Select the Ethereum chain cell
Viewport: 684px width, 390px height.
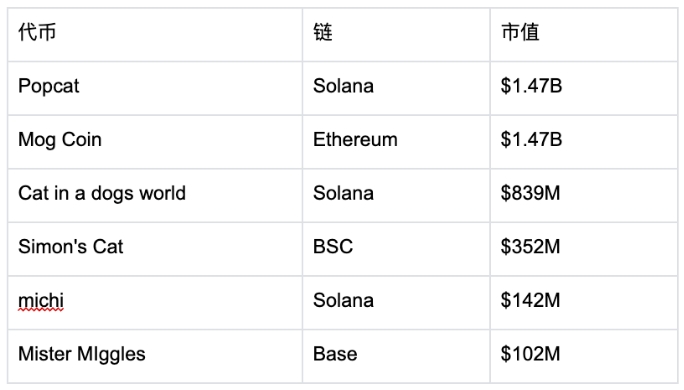(396, 142)
